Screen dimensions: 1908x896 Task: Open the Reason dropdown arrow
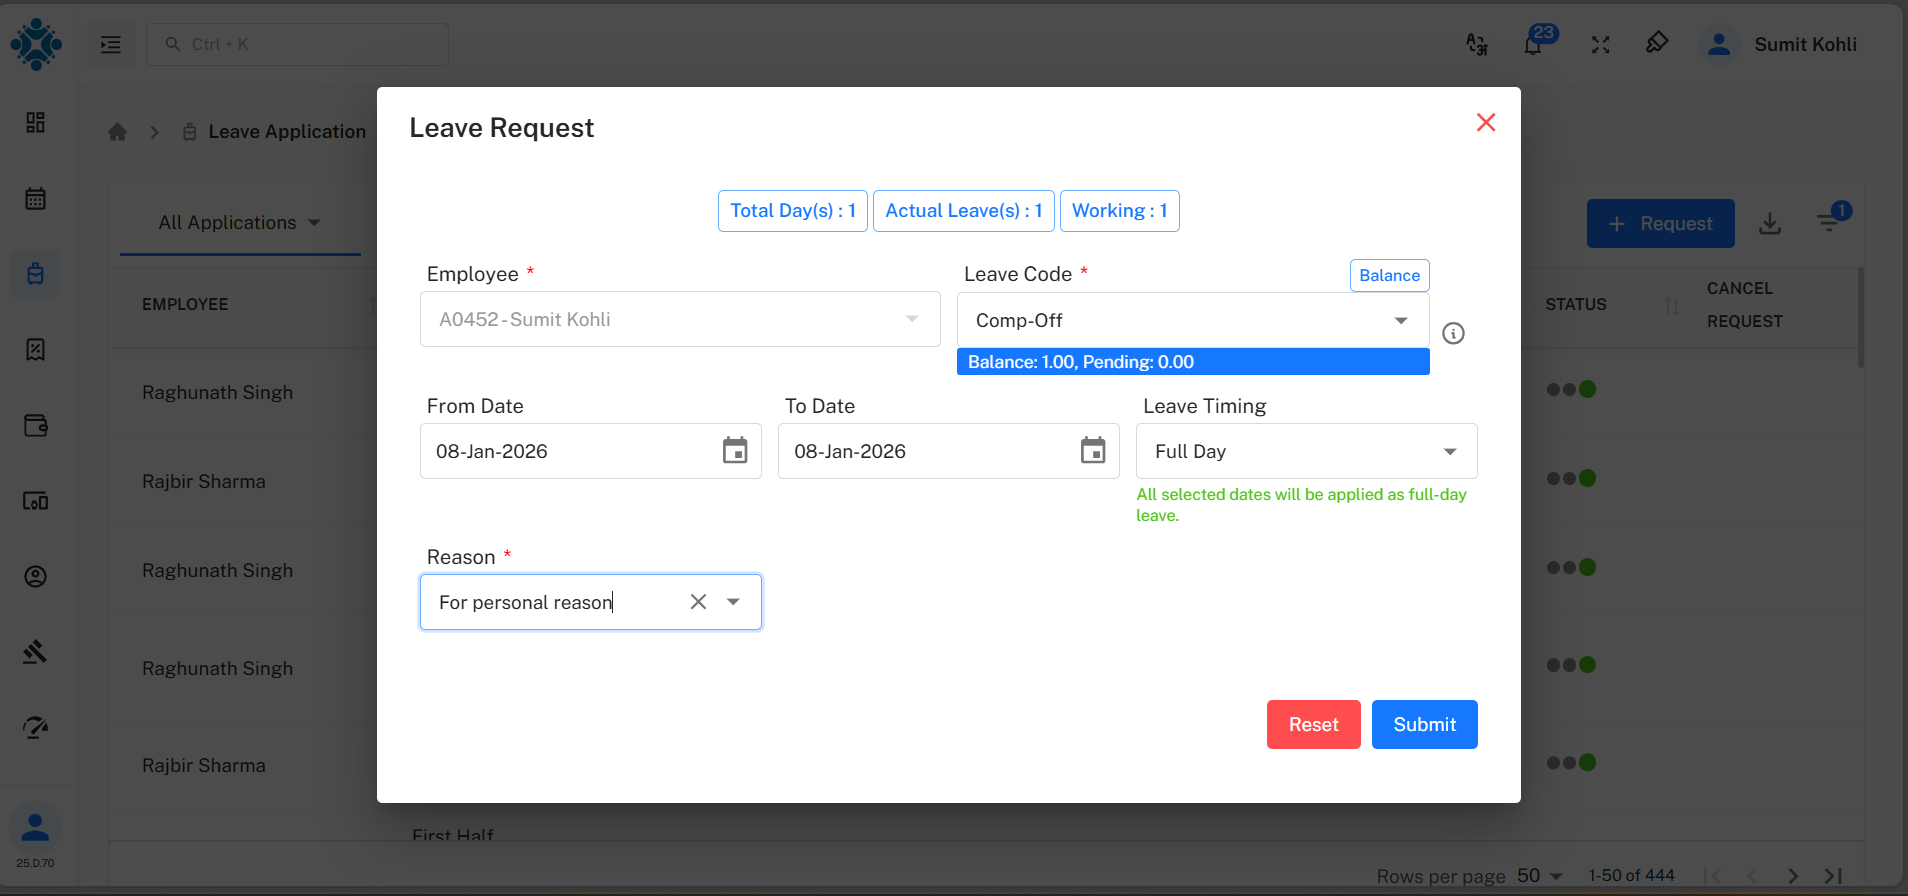733,602
